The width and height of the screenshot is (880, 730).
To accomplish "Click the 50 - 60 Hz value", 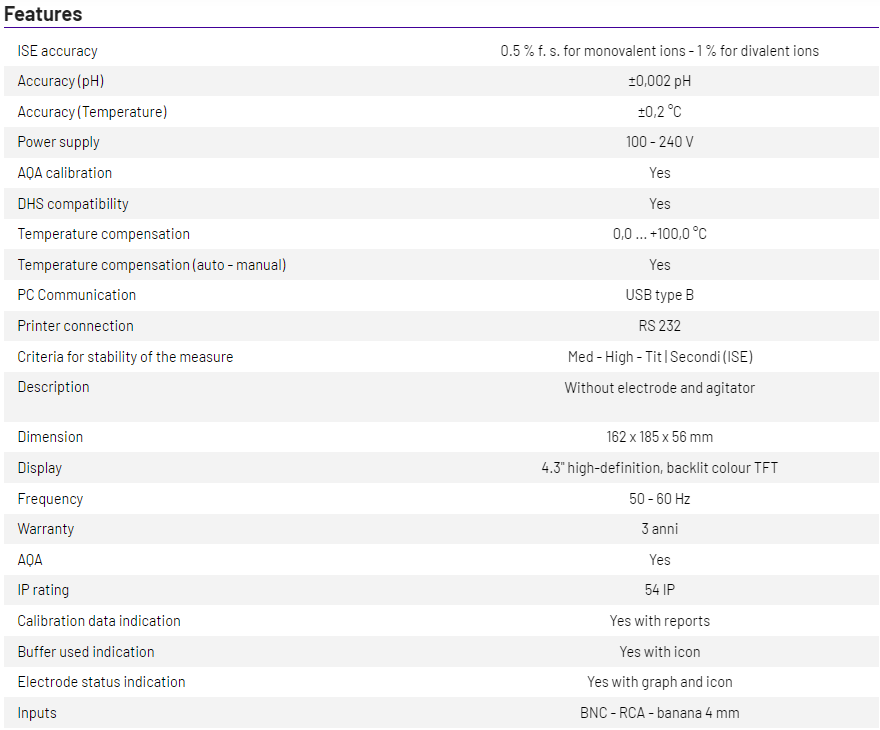I will tap(659, 499).
